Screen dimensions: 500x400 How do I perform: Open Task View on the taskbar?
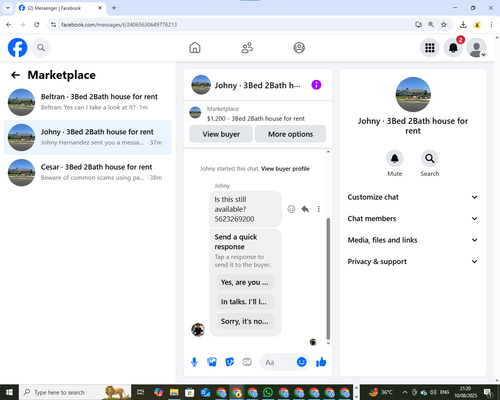tap(140, 392)
